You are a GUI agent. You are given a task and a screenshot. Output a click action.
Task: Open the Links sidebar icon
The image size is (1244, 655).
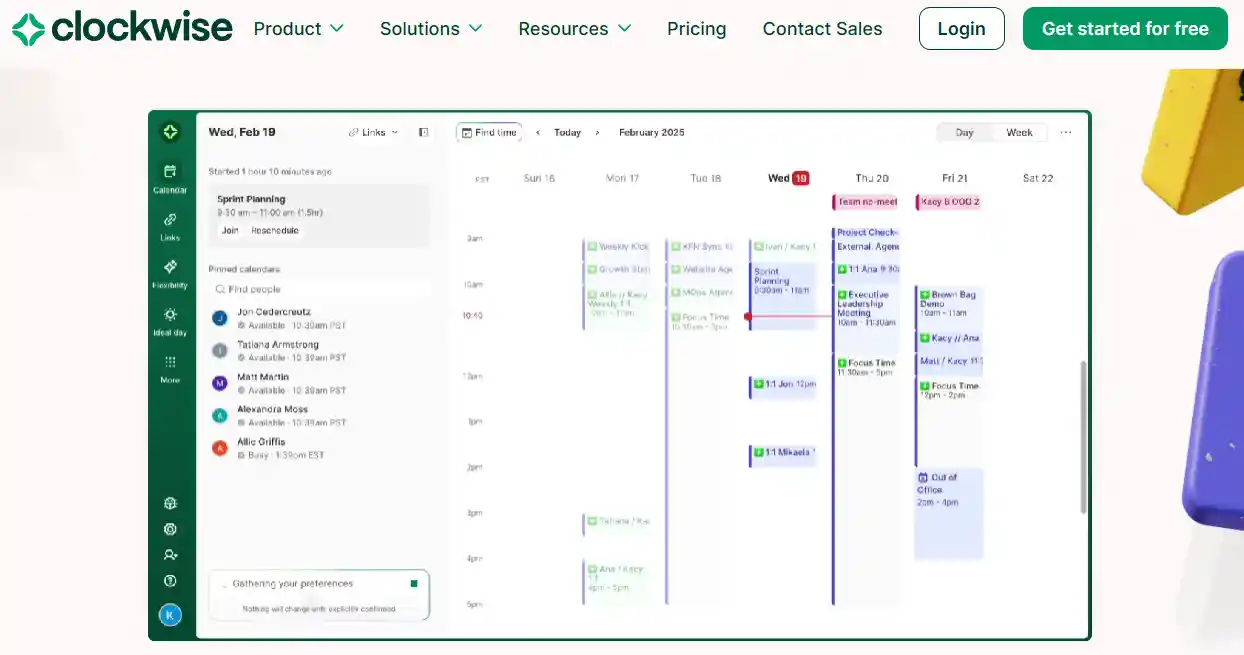[170, 226]
